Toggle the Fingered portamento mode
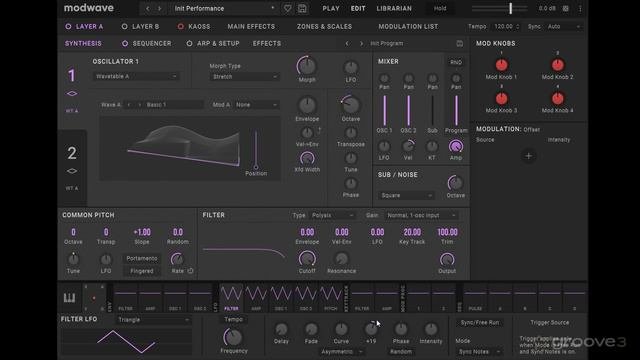This screenshot has width=640, height=360. (x=142, y=271)
